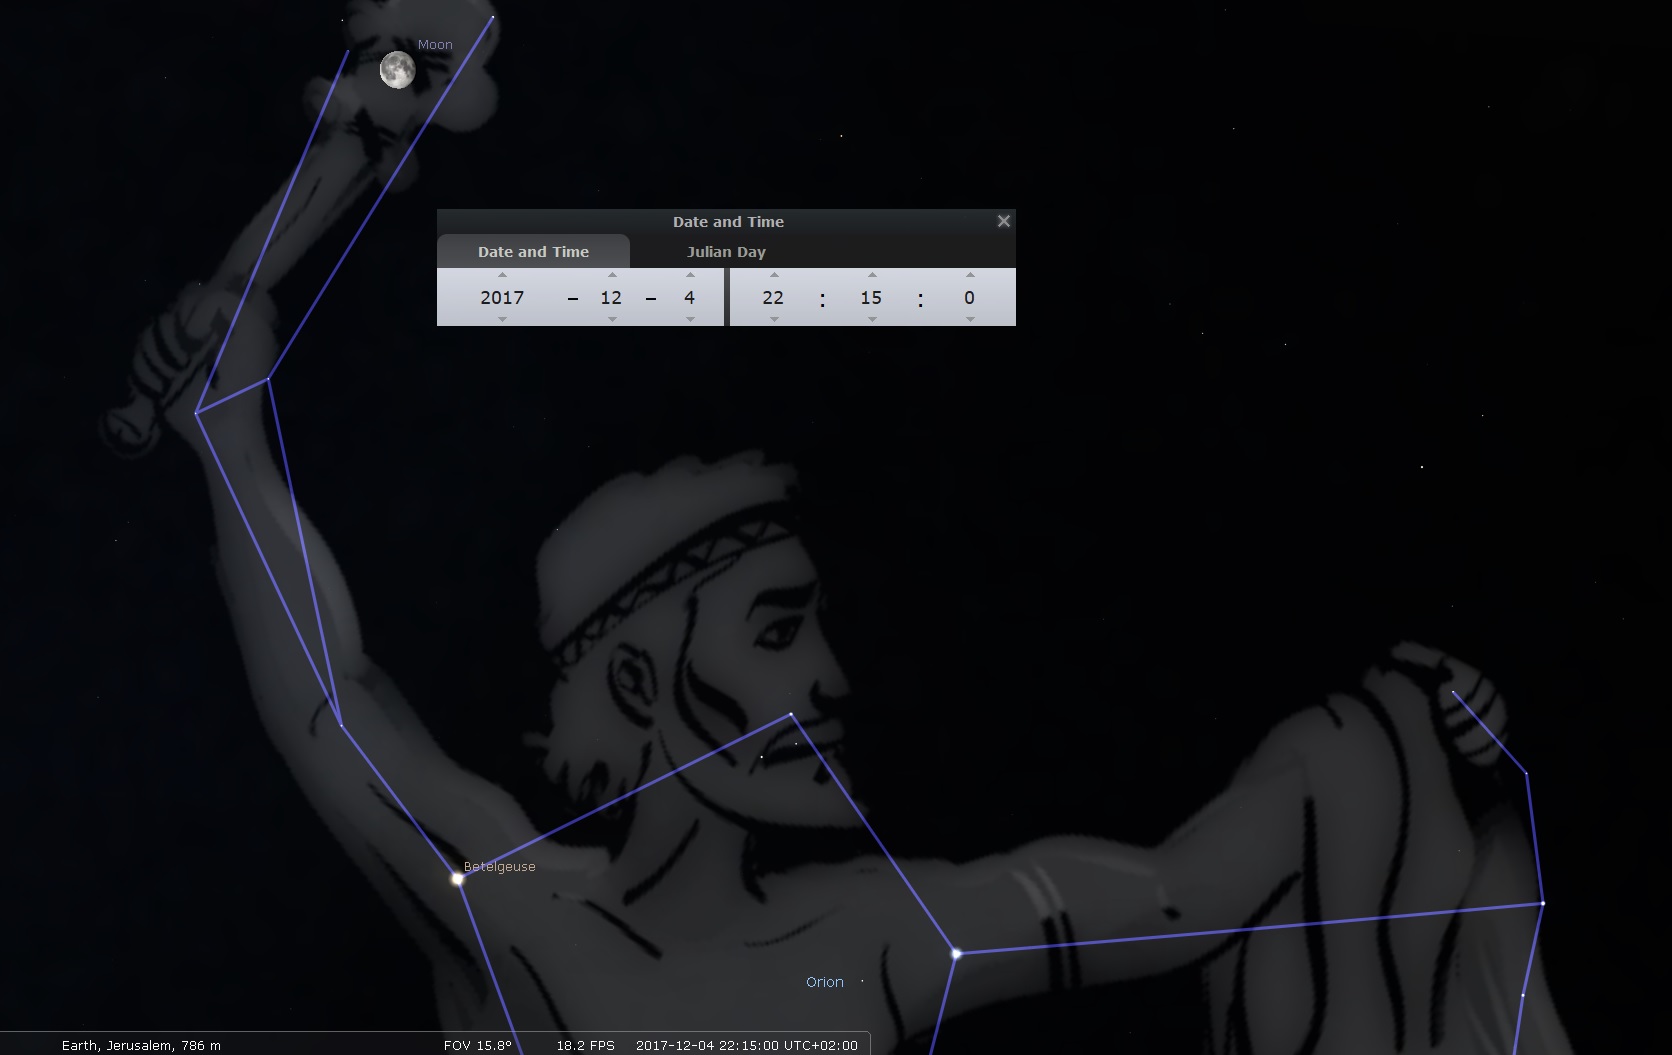Click the date-time readout in status bar
Screen dimensions: 1672x1055
tap(747, 1045)
